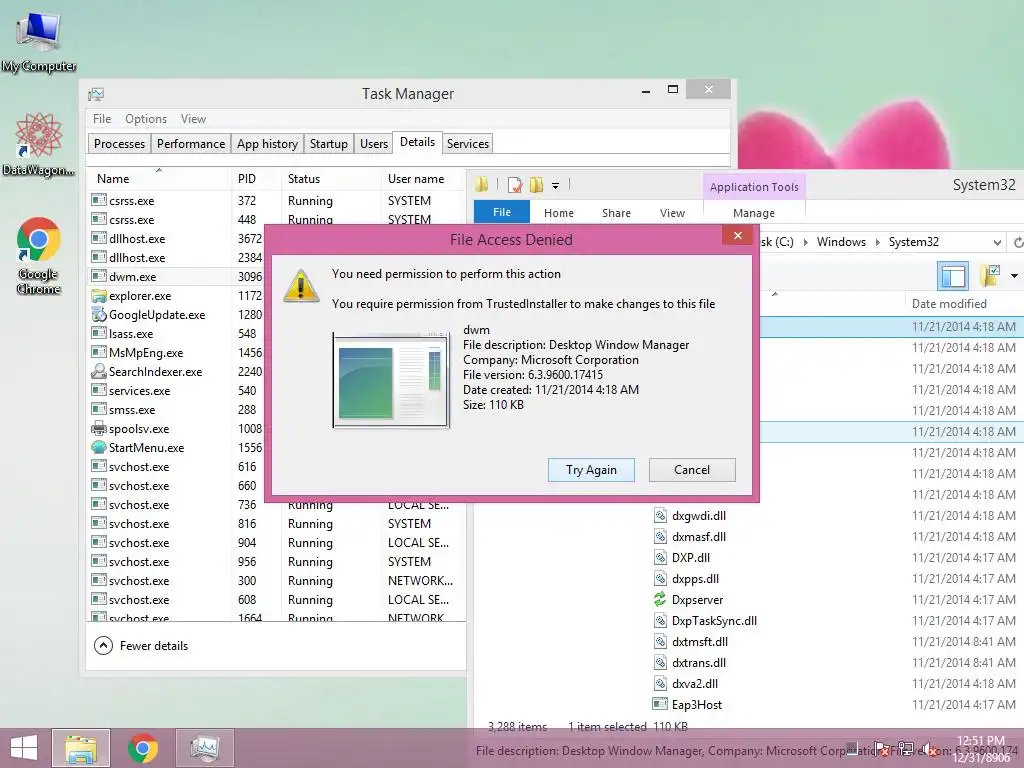
Task: Open Google Chrome desktop shortcut
Action: pyautogui.click(x=39, y=256)
